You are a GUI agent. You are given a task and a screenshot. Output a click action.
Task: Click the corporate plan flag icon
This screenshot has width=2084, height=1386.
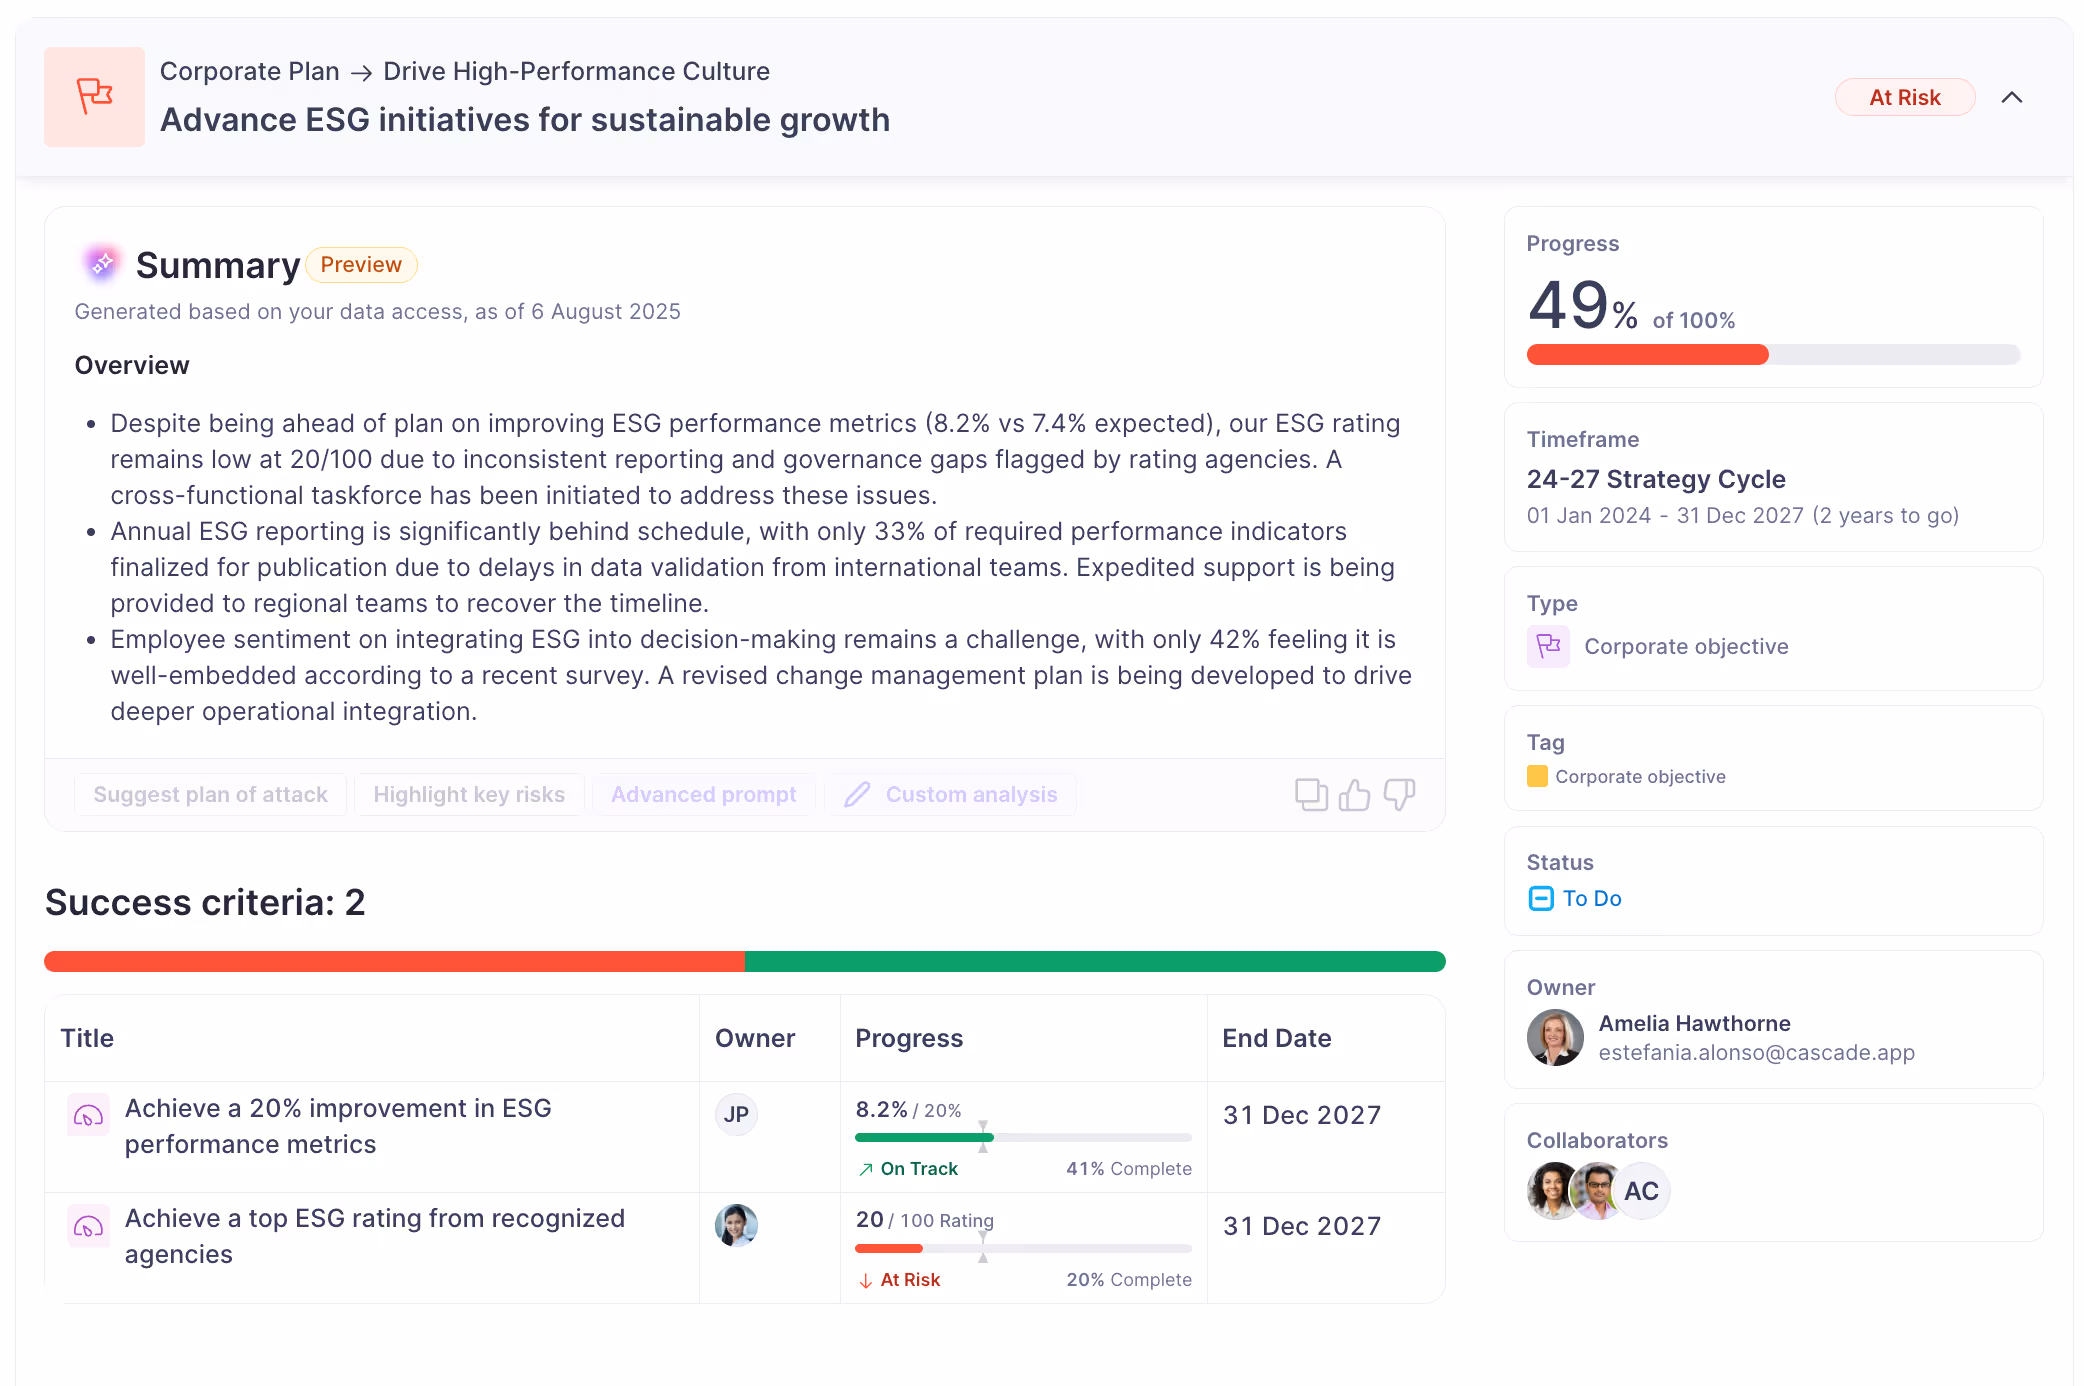[94, 96]
